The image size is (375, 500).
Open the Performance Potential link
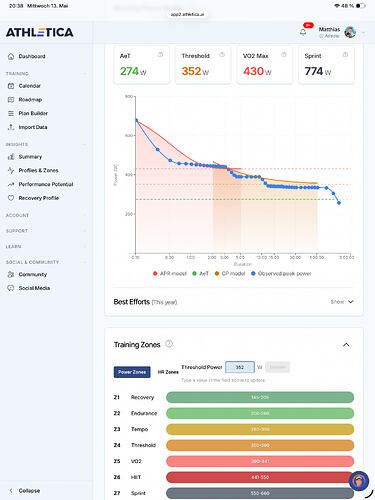tap(46, 184)
